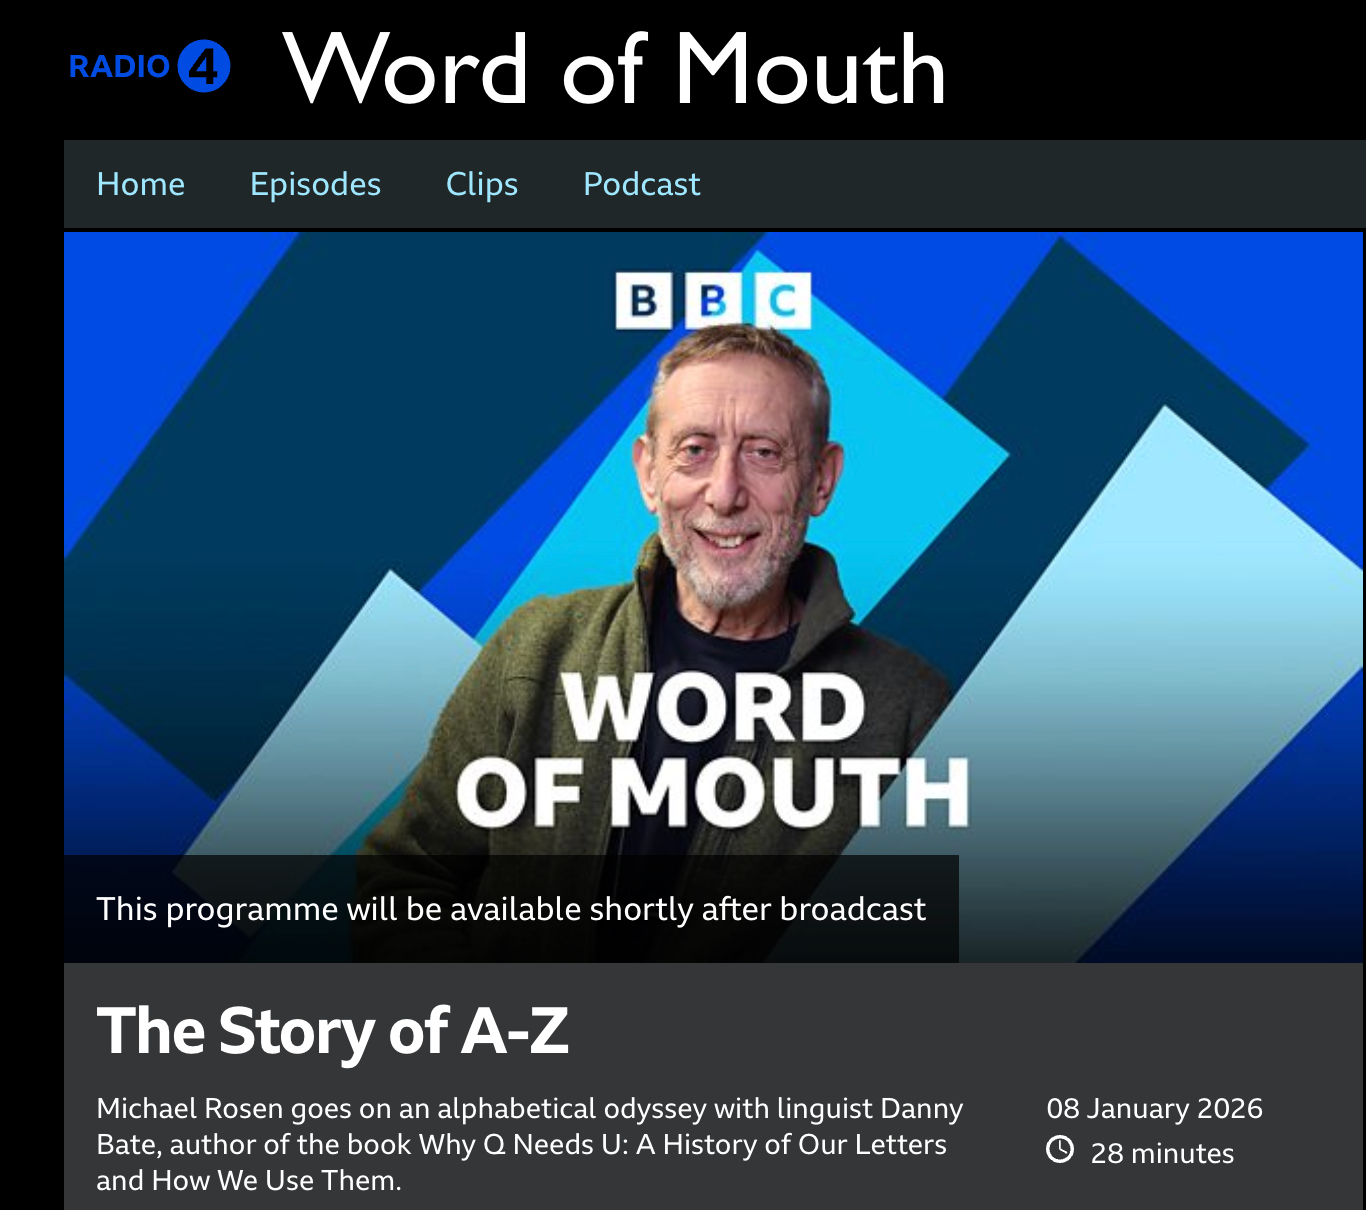Click the 28 minutes duration label
The width and height of the screenshot is (1366, 1210).
click(x=1162, y=1153)
